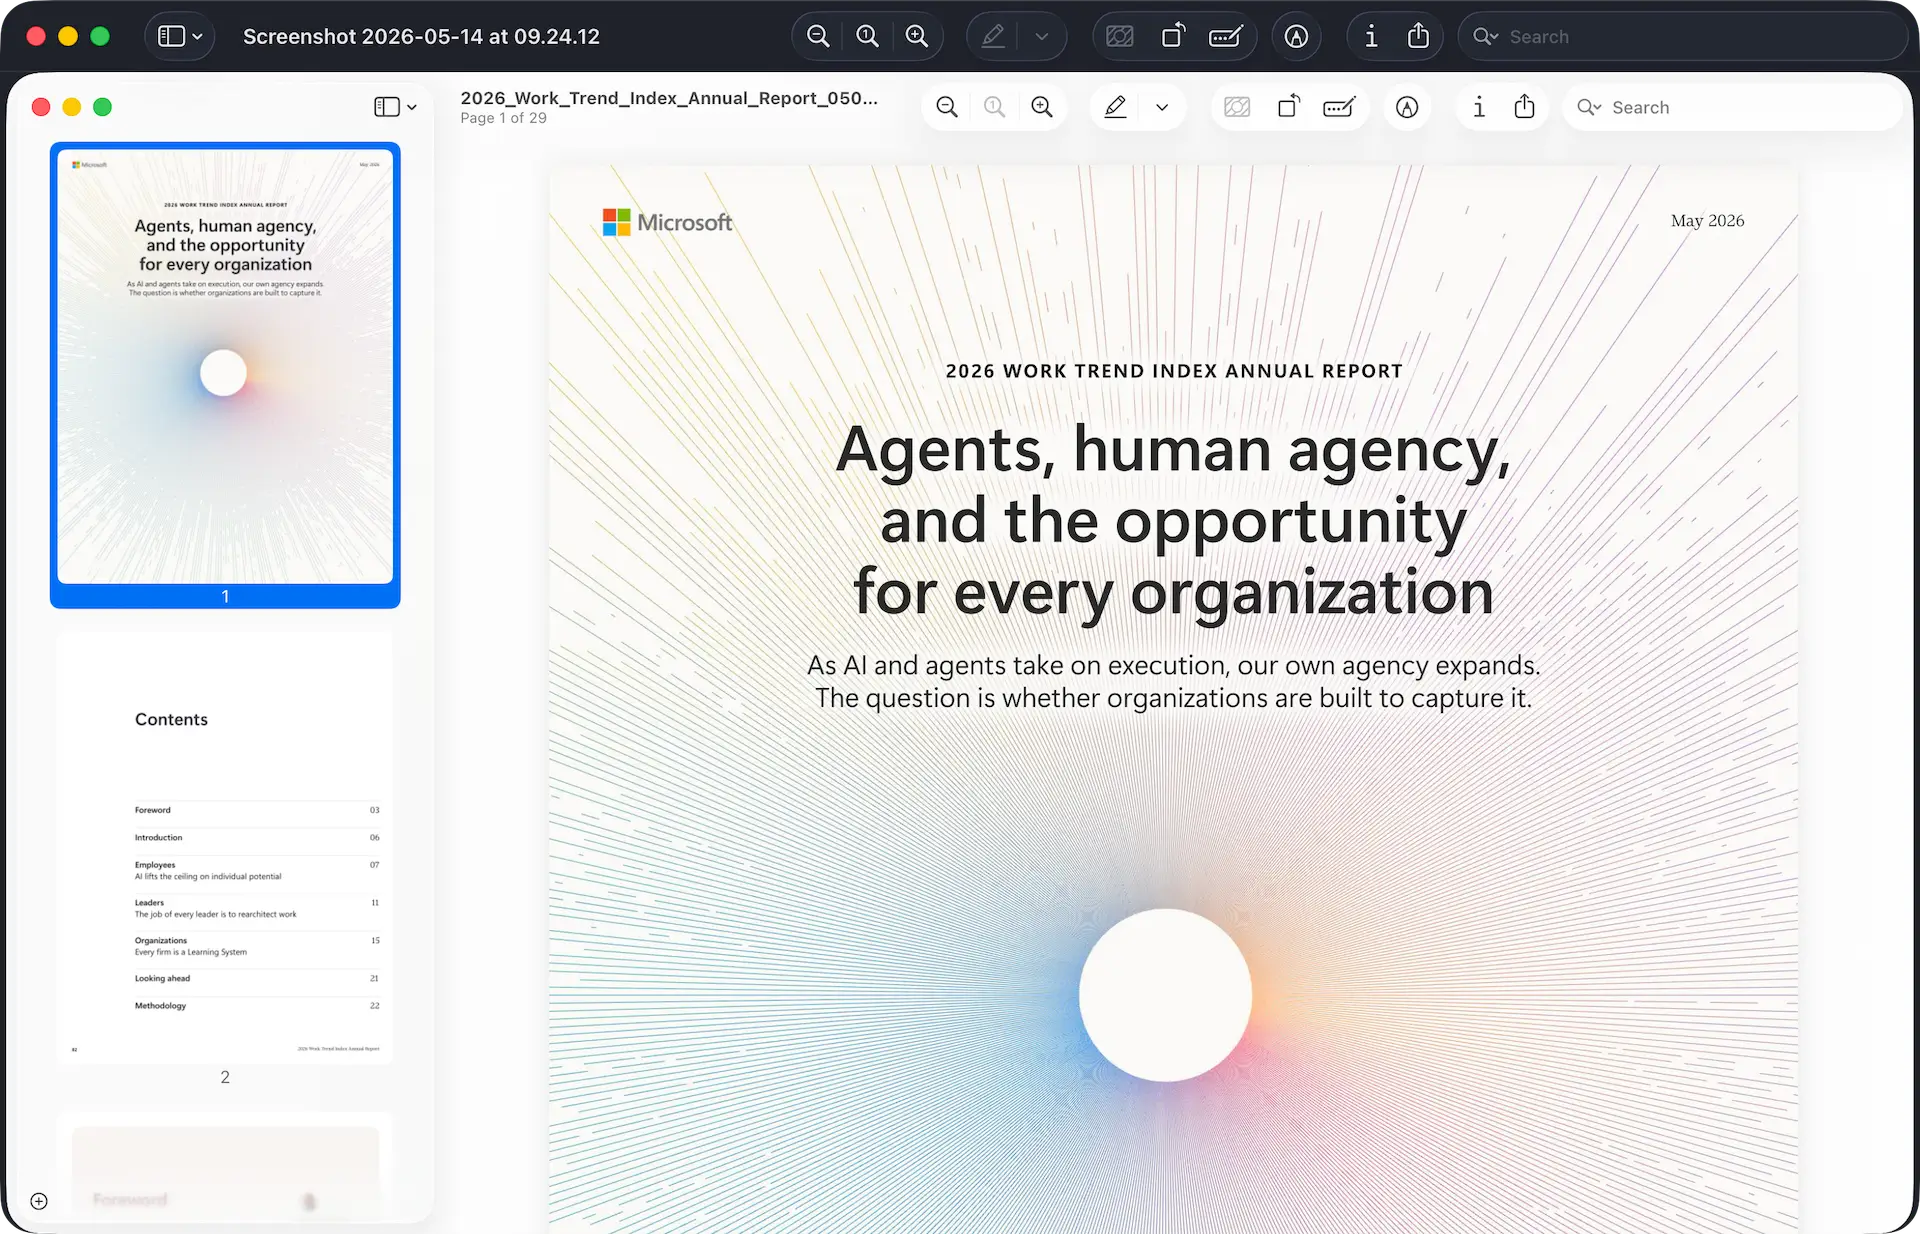Zoom in on the PDF in inner window
Screen dimensions: 1920x1234
click(1042, 107)
